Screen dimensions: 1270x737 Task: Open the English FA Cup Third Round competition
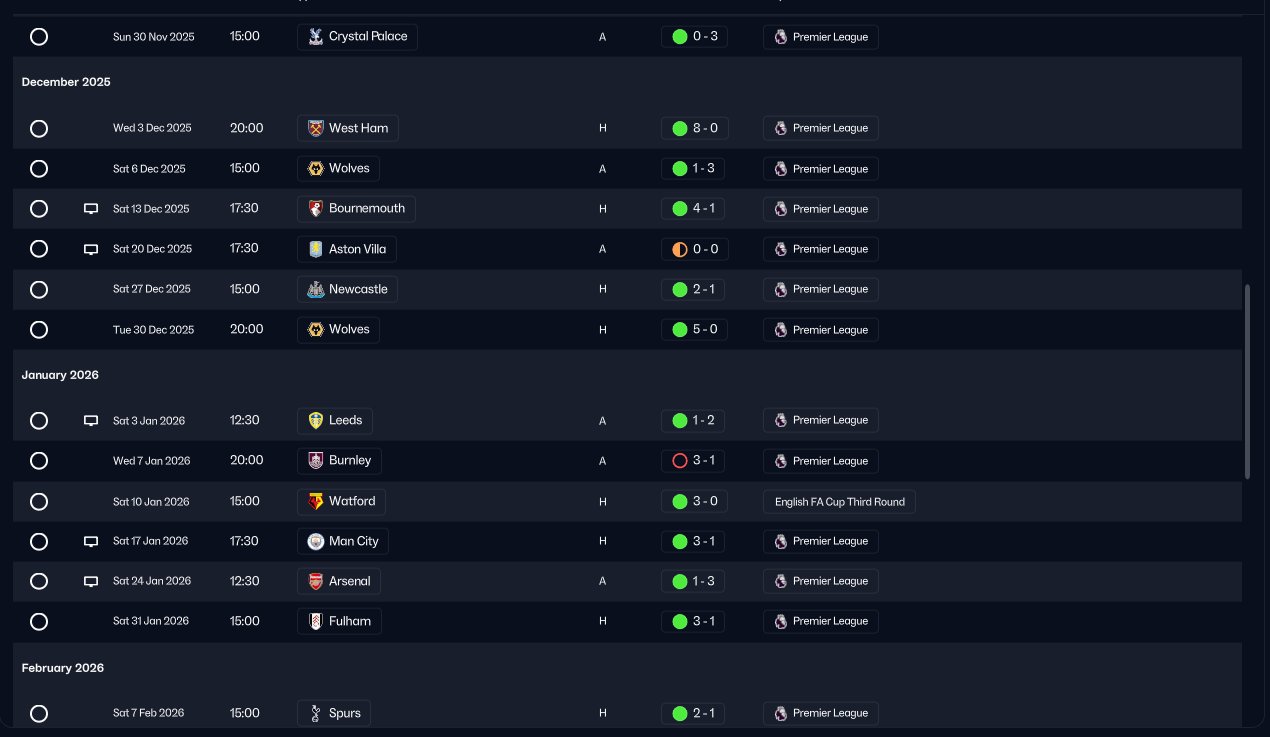click(839, 502)
